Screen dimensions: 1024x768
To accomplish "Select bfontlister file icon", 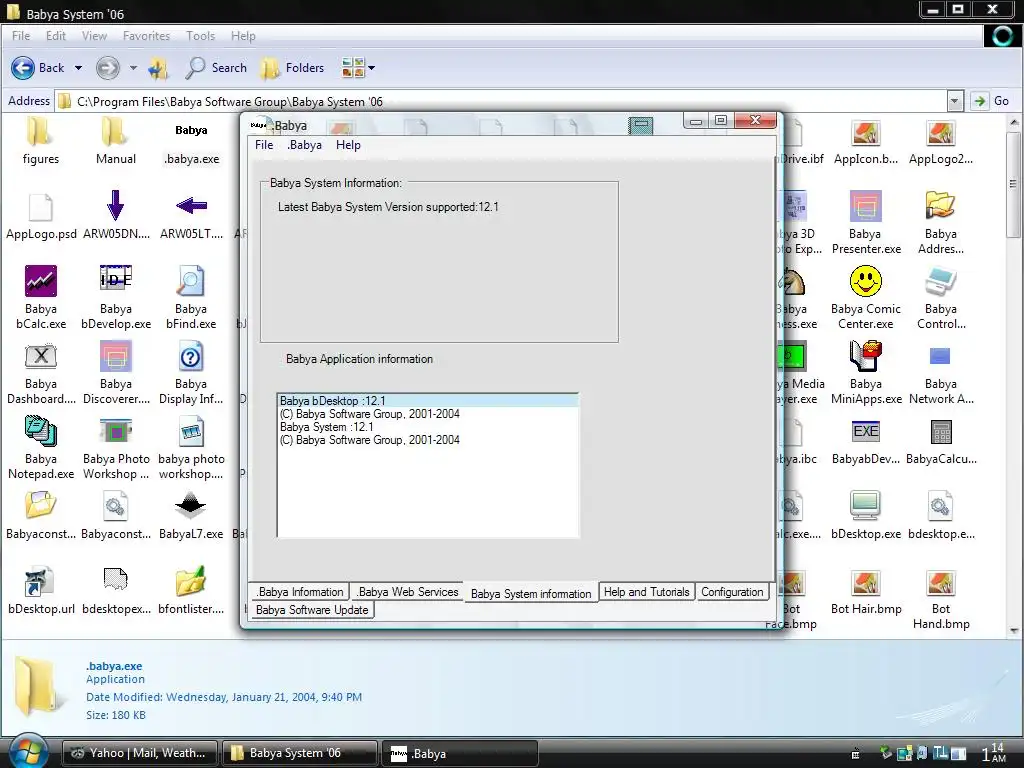I will 191,591.
